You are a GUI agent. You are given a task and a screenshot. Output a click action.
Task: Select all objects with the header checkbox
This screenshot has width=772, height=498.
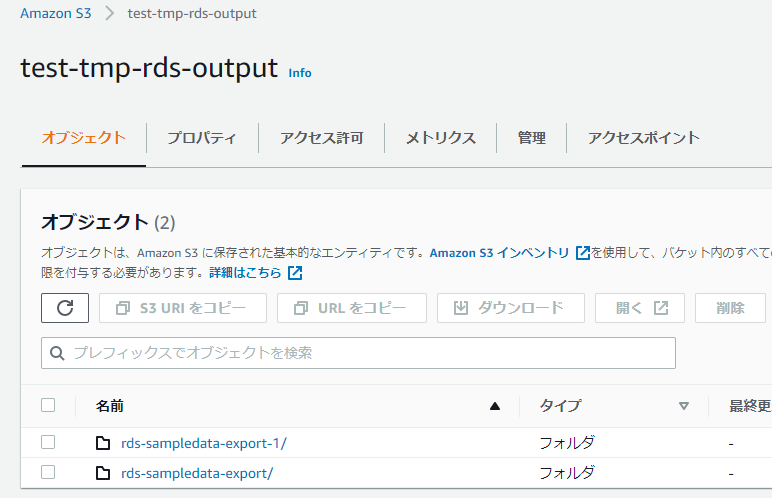[x=48, y=405]
